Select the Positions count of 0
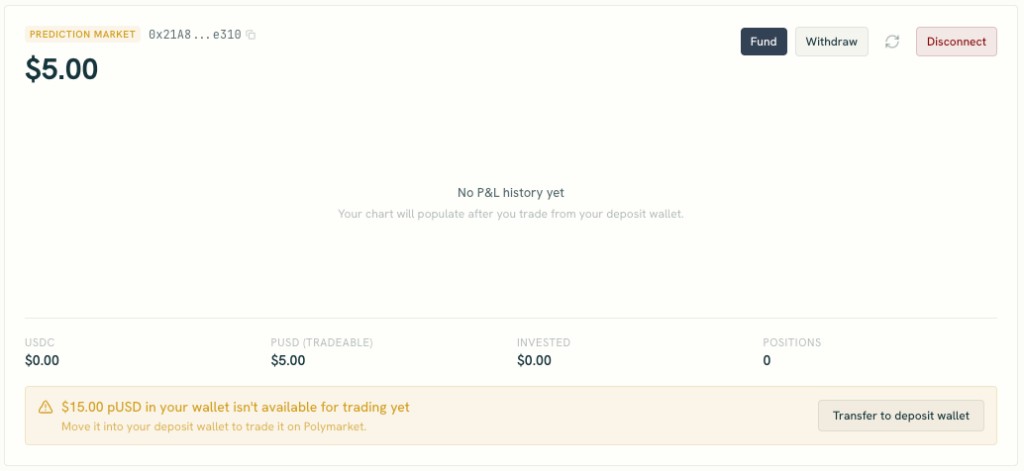1024x471 pixels. coord(767,361)
